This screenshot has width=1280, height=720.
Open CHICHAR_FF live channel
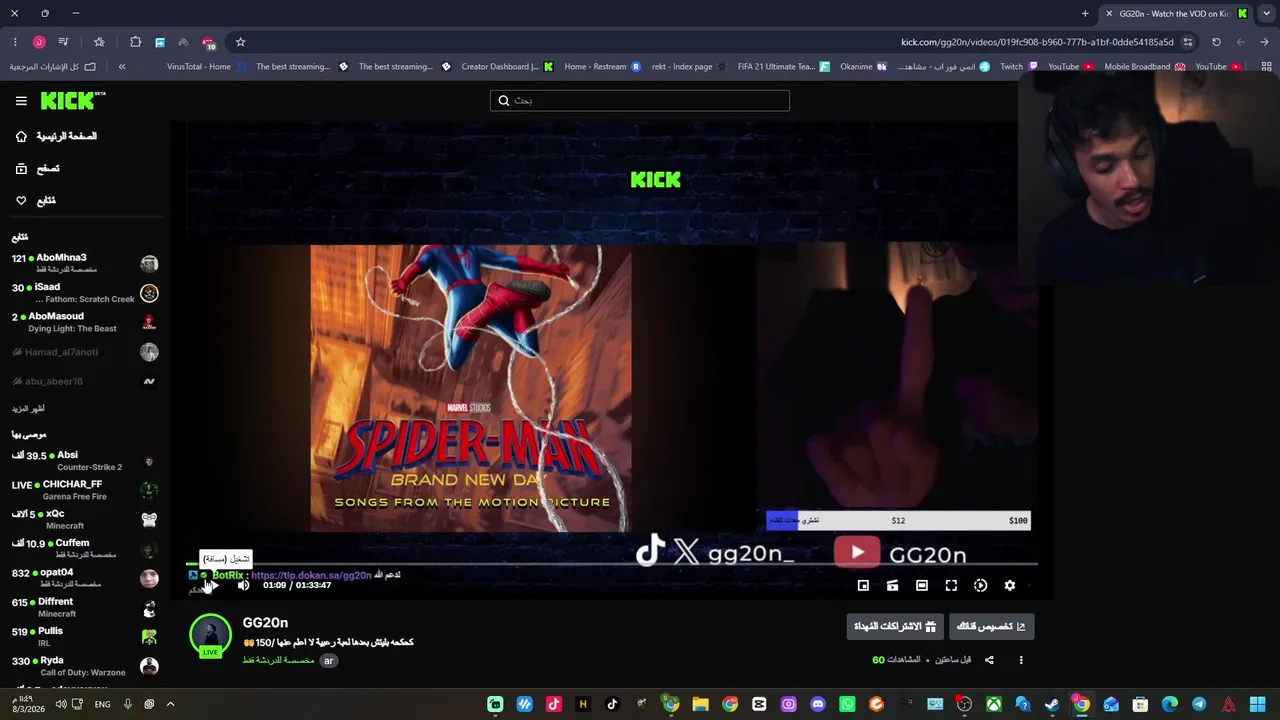click(84, 490)
